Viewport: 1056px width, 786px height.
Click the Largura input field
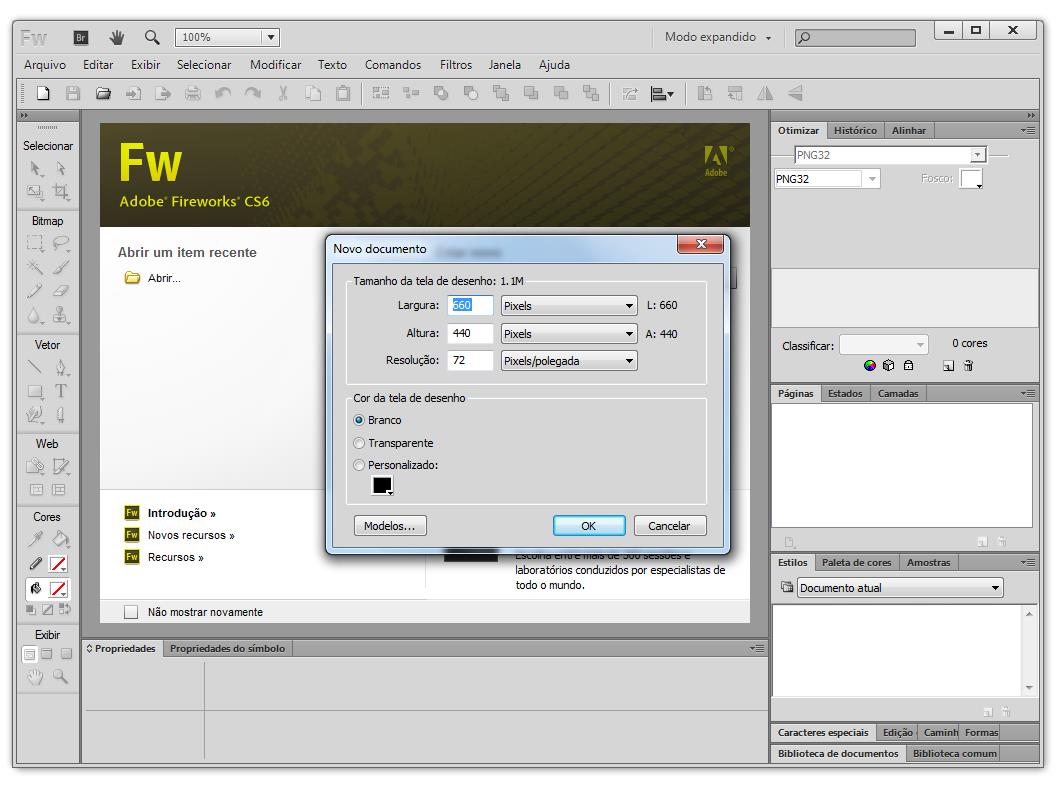(x=470, y=305)
